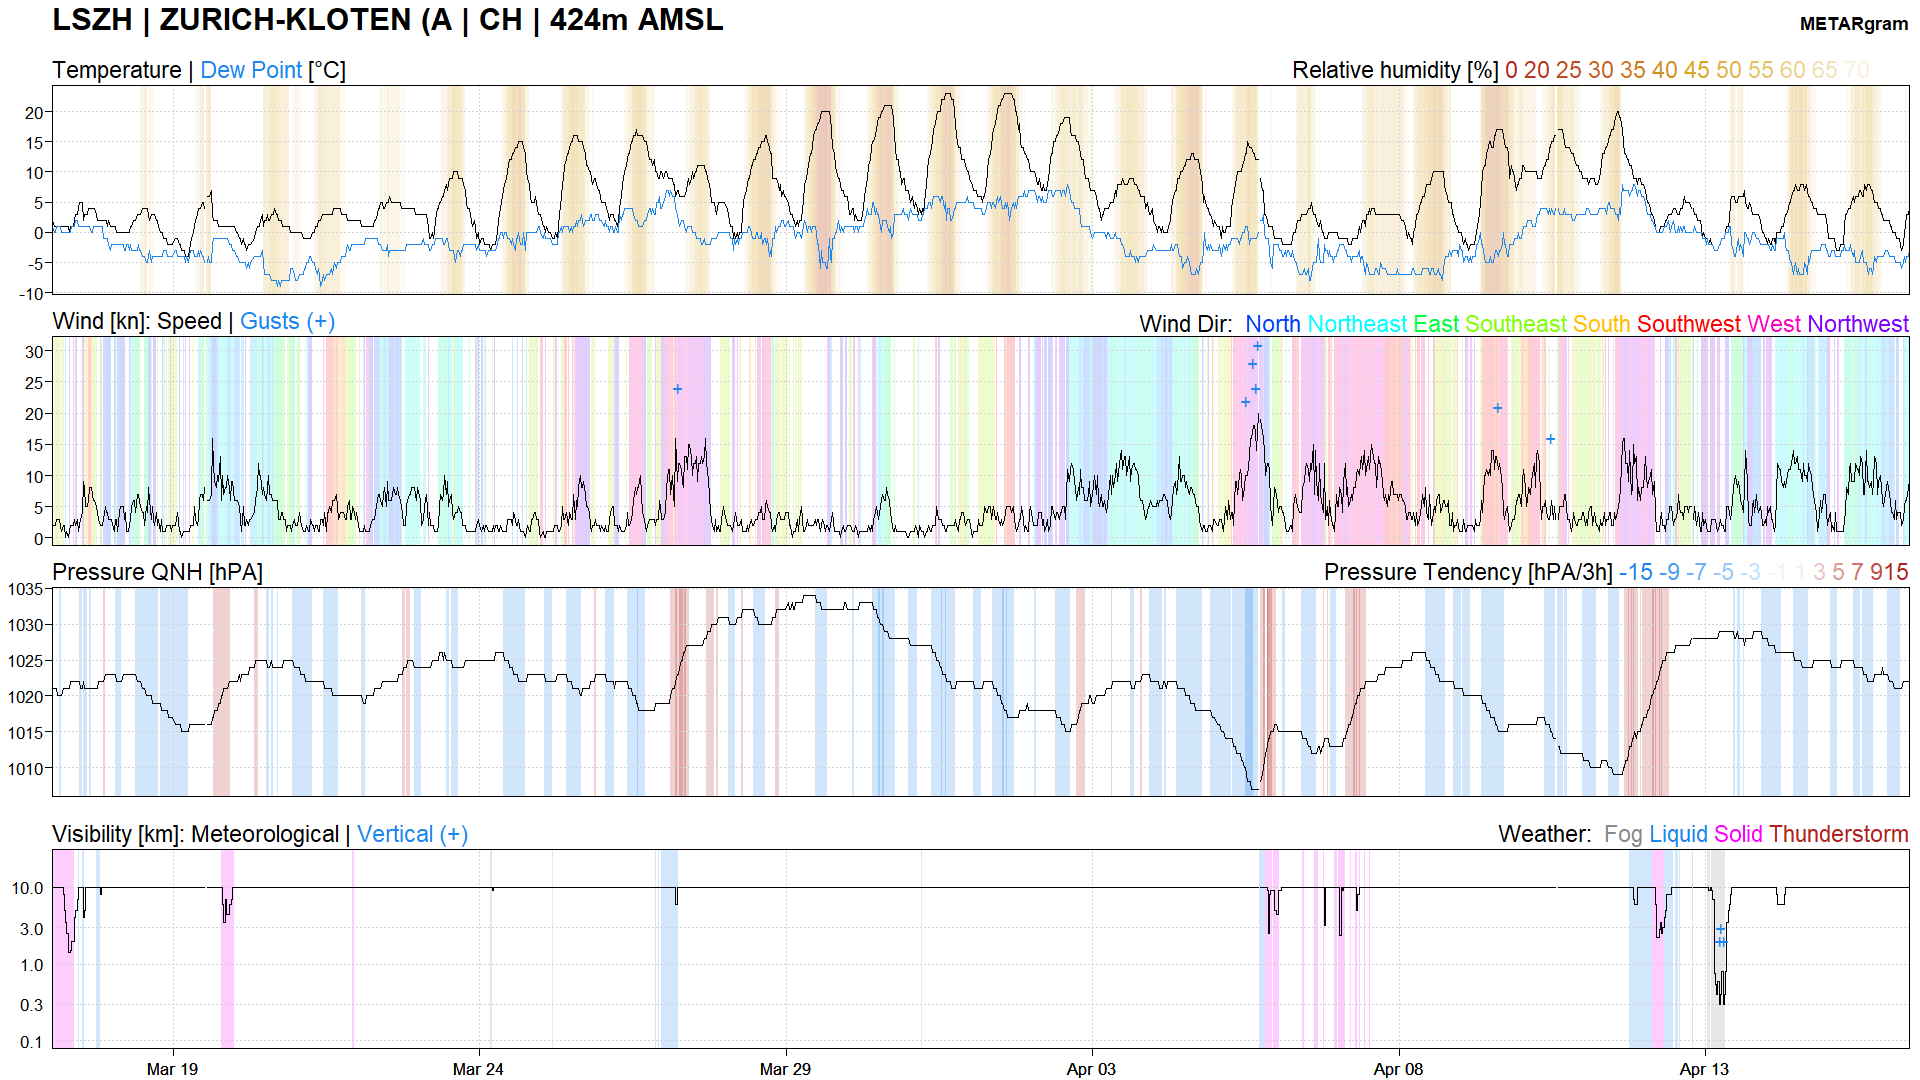The width and height of the screenshot is (1920, 1080).
Task: Click the Mar 29 date axis label
Action: [785, 1069]
